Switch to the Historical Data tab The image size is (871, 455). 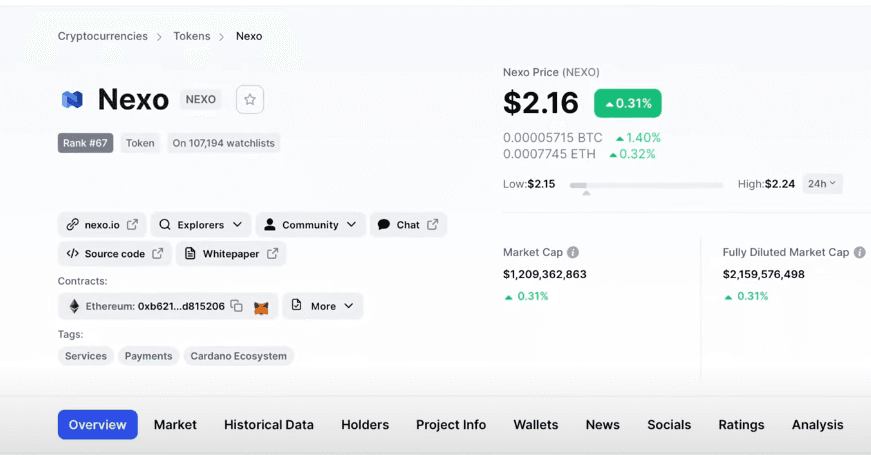(x=269, y=424)
